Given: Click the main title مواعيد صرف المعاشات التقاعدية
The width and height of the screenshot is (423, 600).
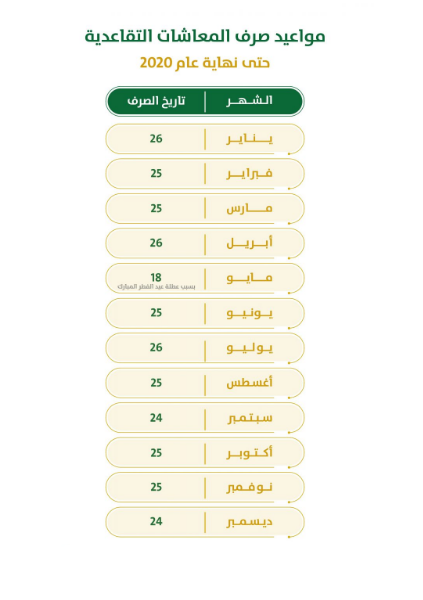Looking at the screenshot, I should coord(205,37).
